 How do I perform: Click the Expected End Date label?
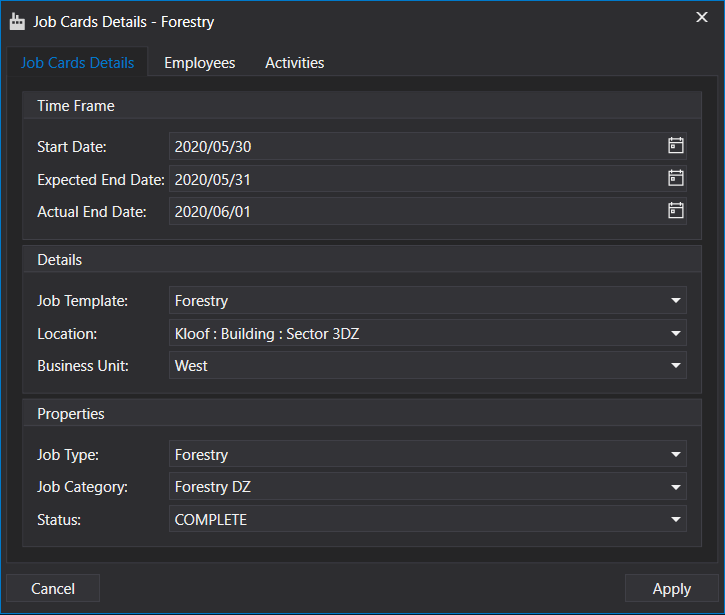pos(101,179)
